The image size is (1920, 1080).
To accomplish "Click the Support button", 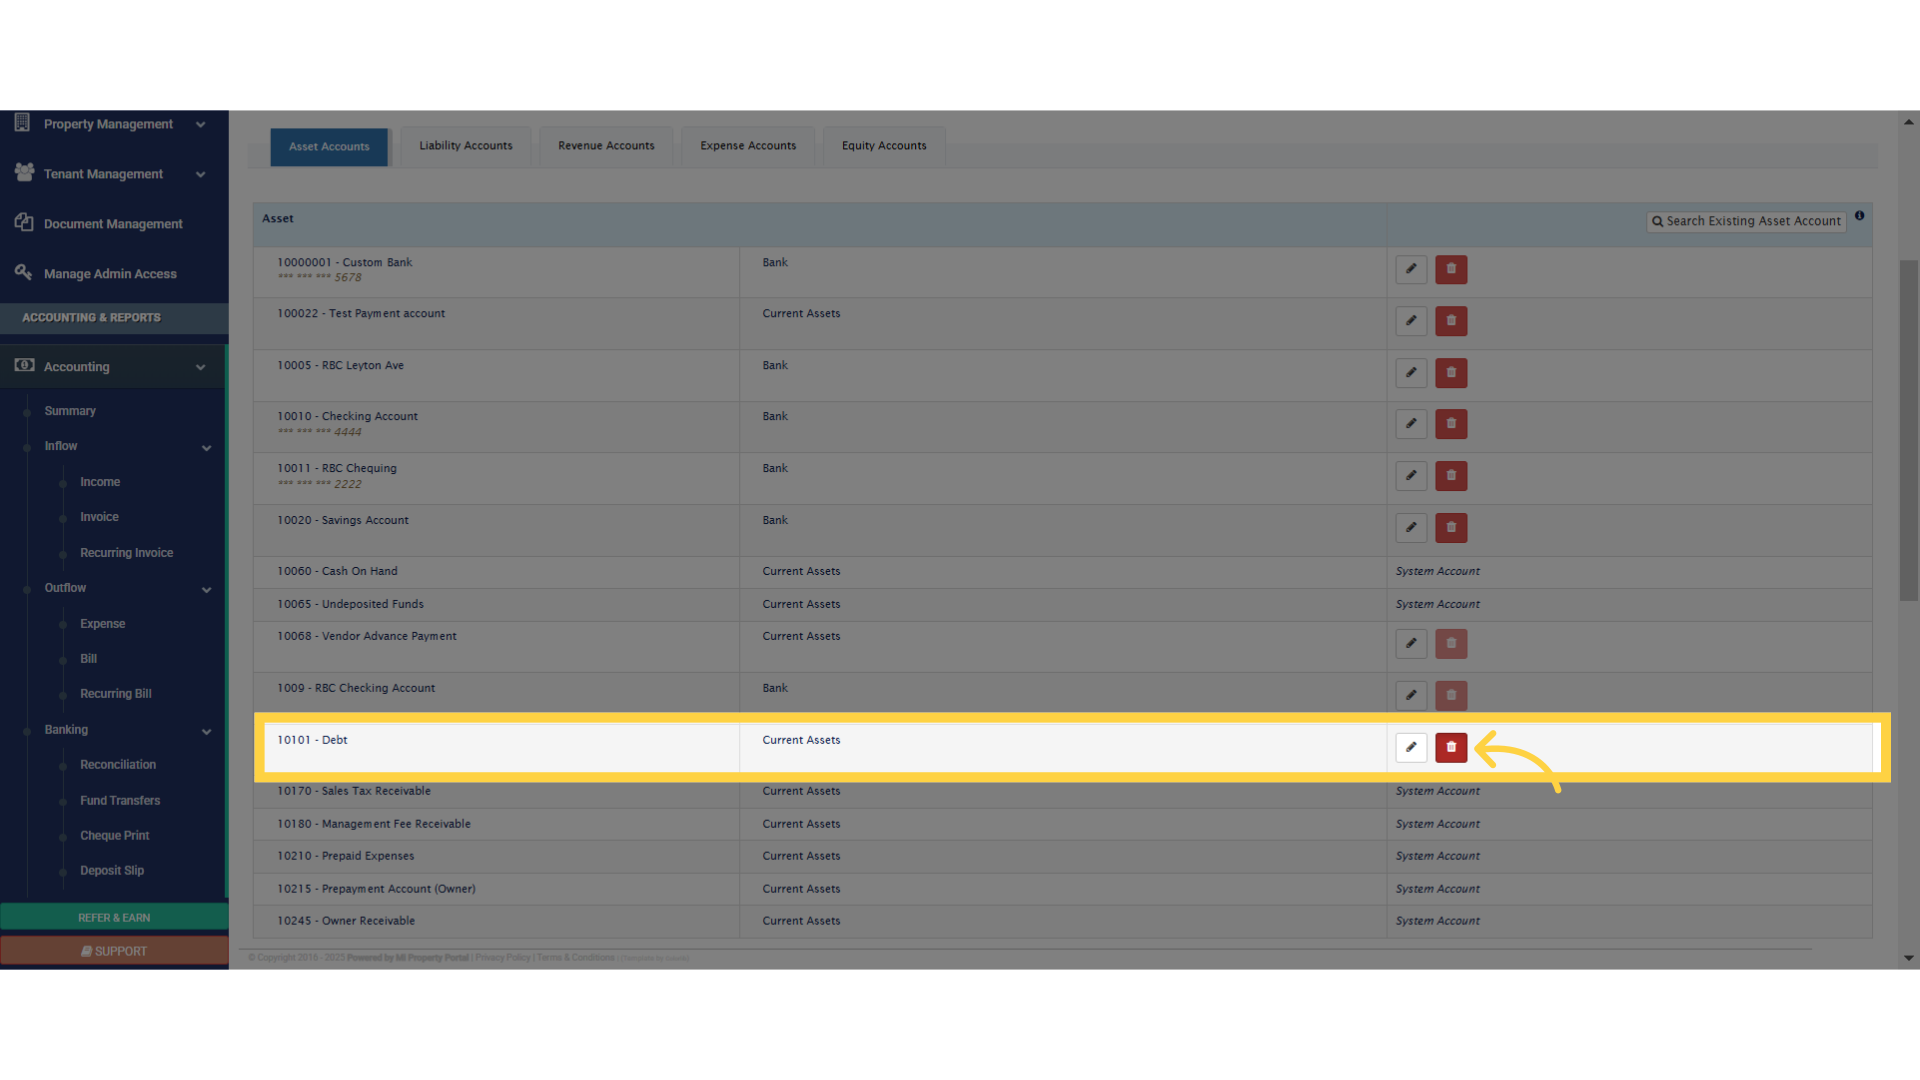I will [114, 951].
